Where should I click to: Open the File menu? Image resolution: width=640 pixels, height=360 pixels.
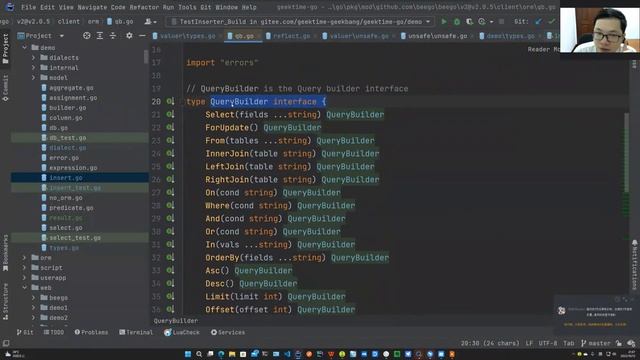pos(28,7)
